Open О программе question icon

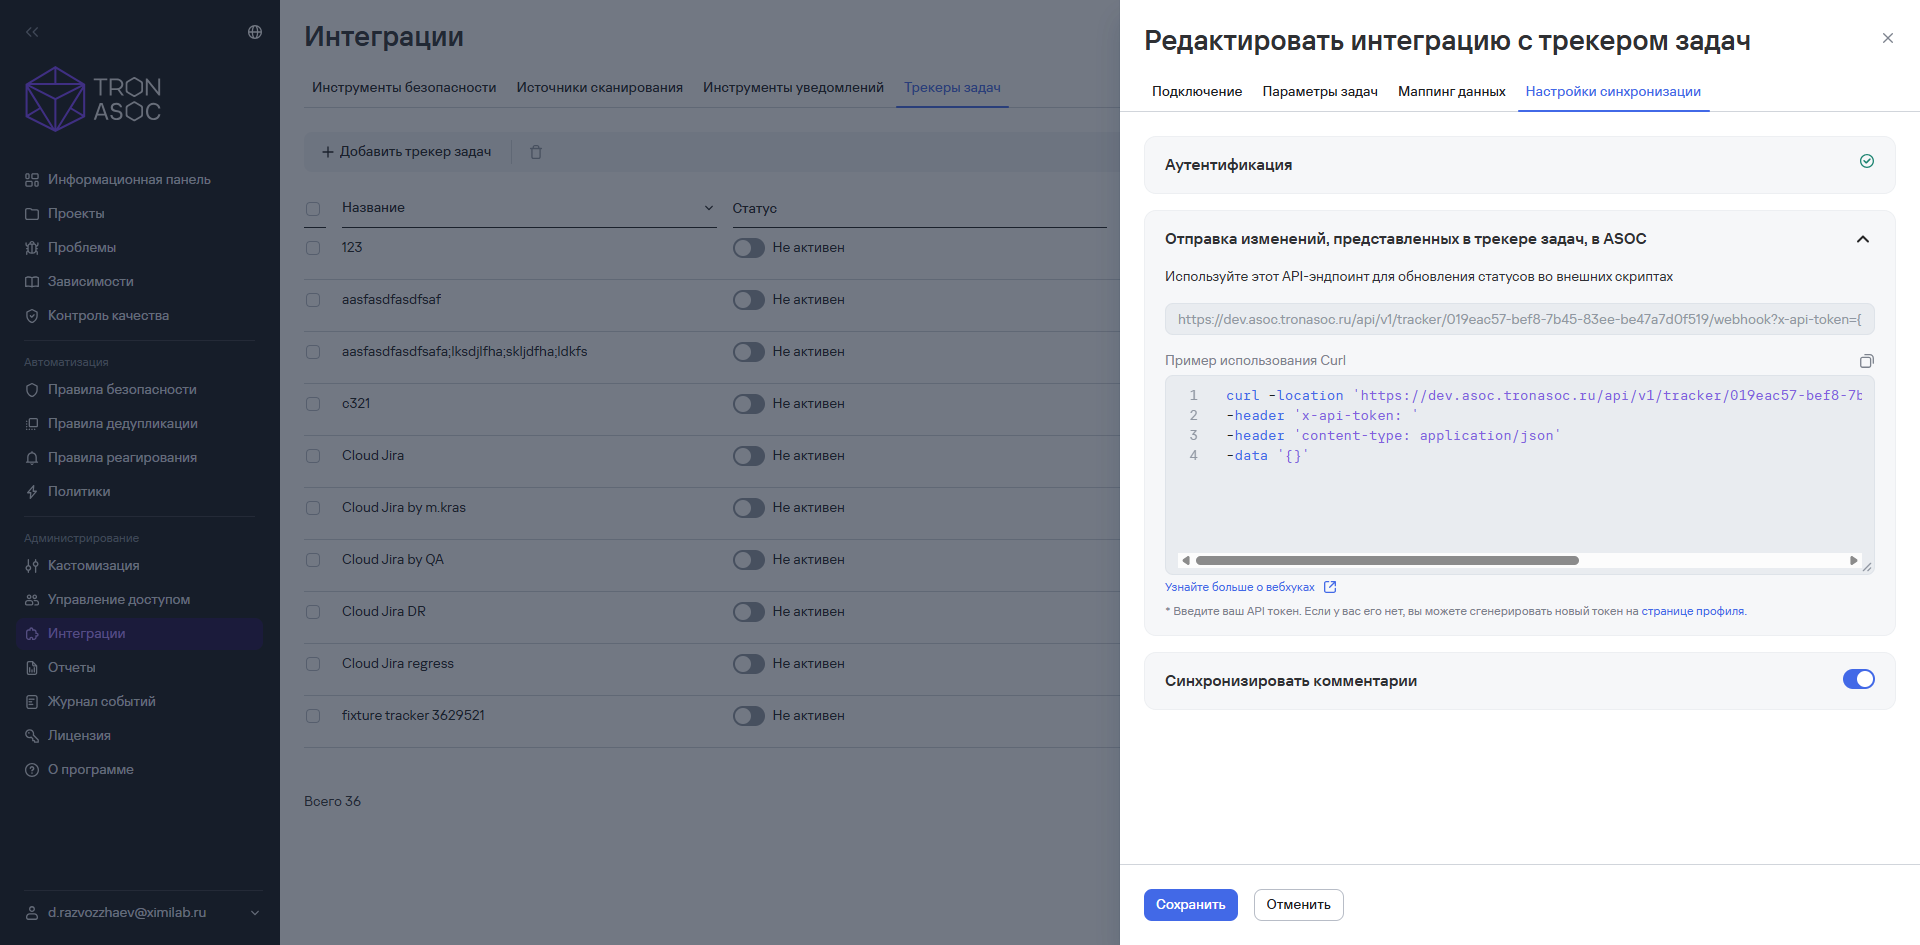click(32, 770)
